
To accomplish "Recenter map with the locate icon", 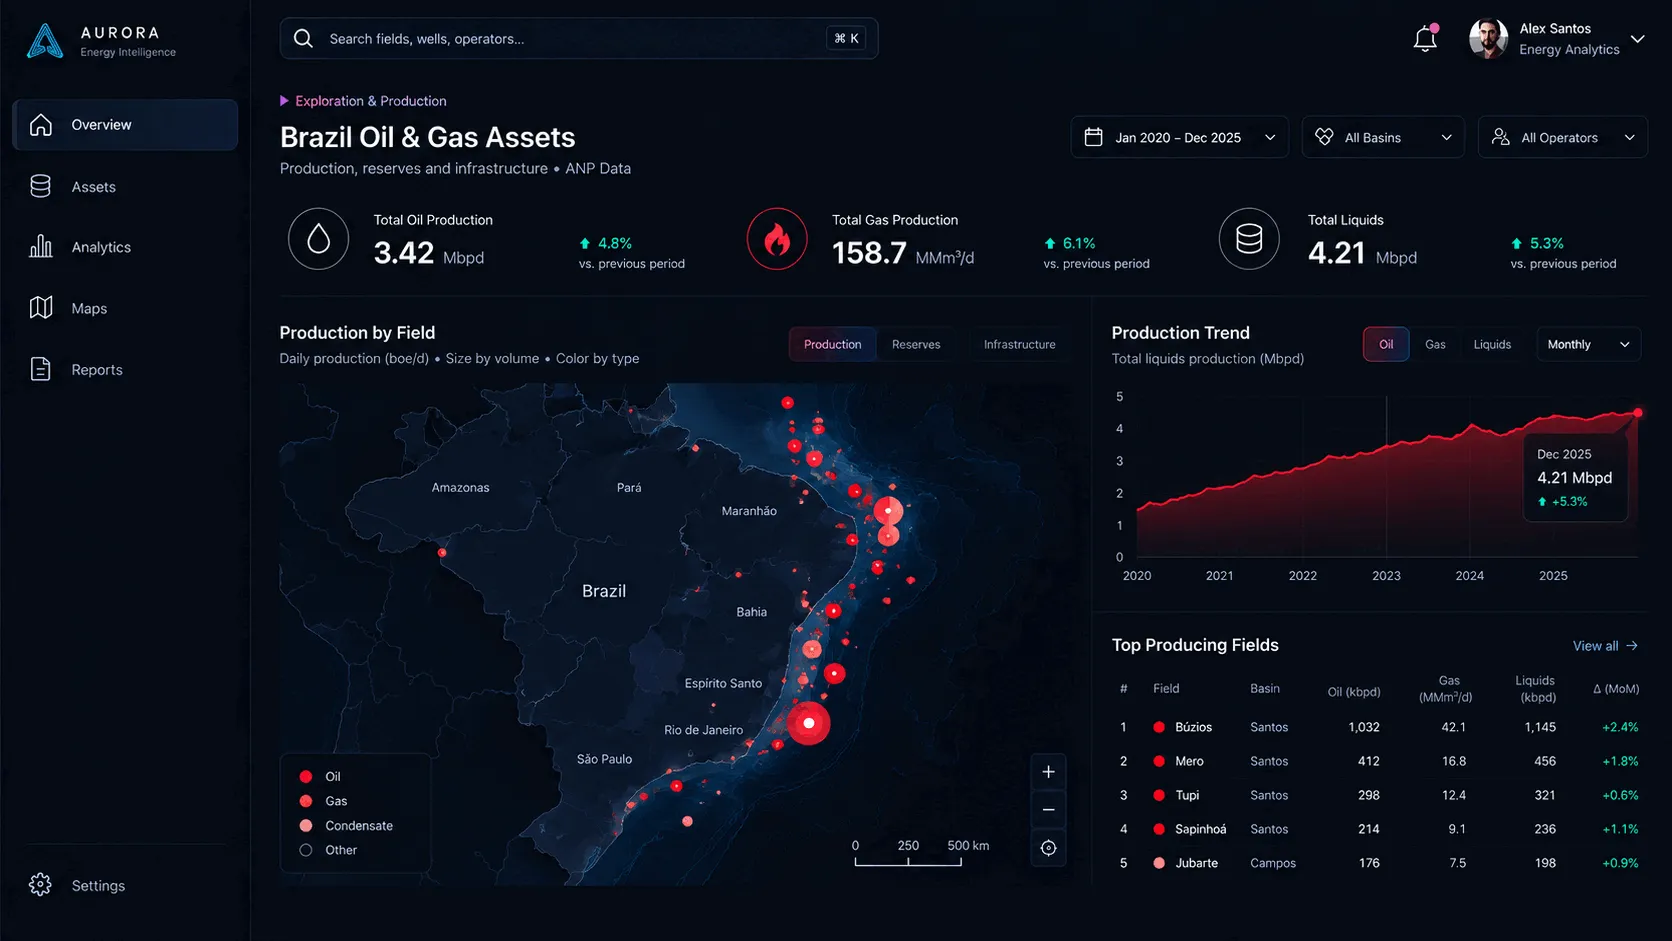I will pyautogui.click(x=1048, y=848).
